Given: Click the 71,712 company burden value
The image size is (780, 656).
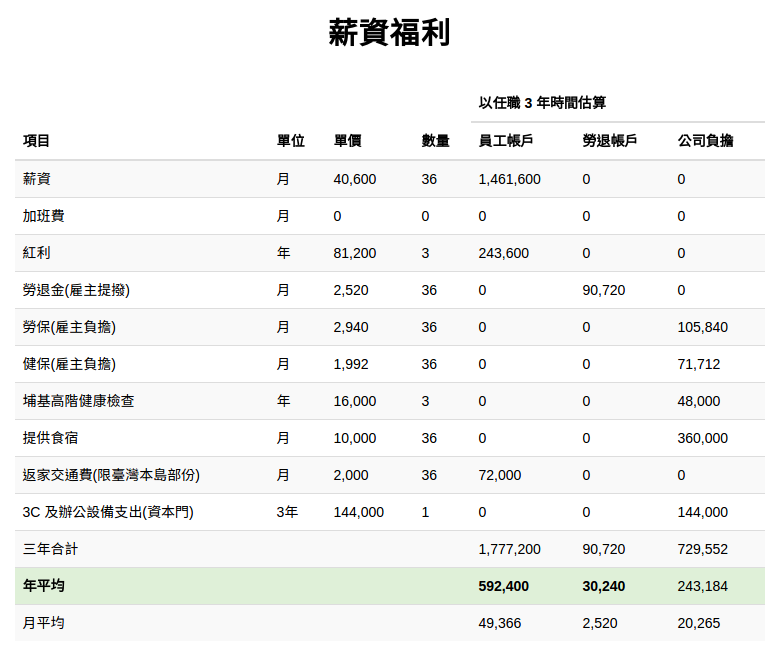Looking at the screenshot, I should coord(698,364).
